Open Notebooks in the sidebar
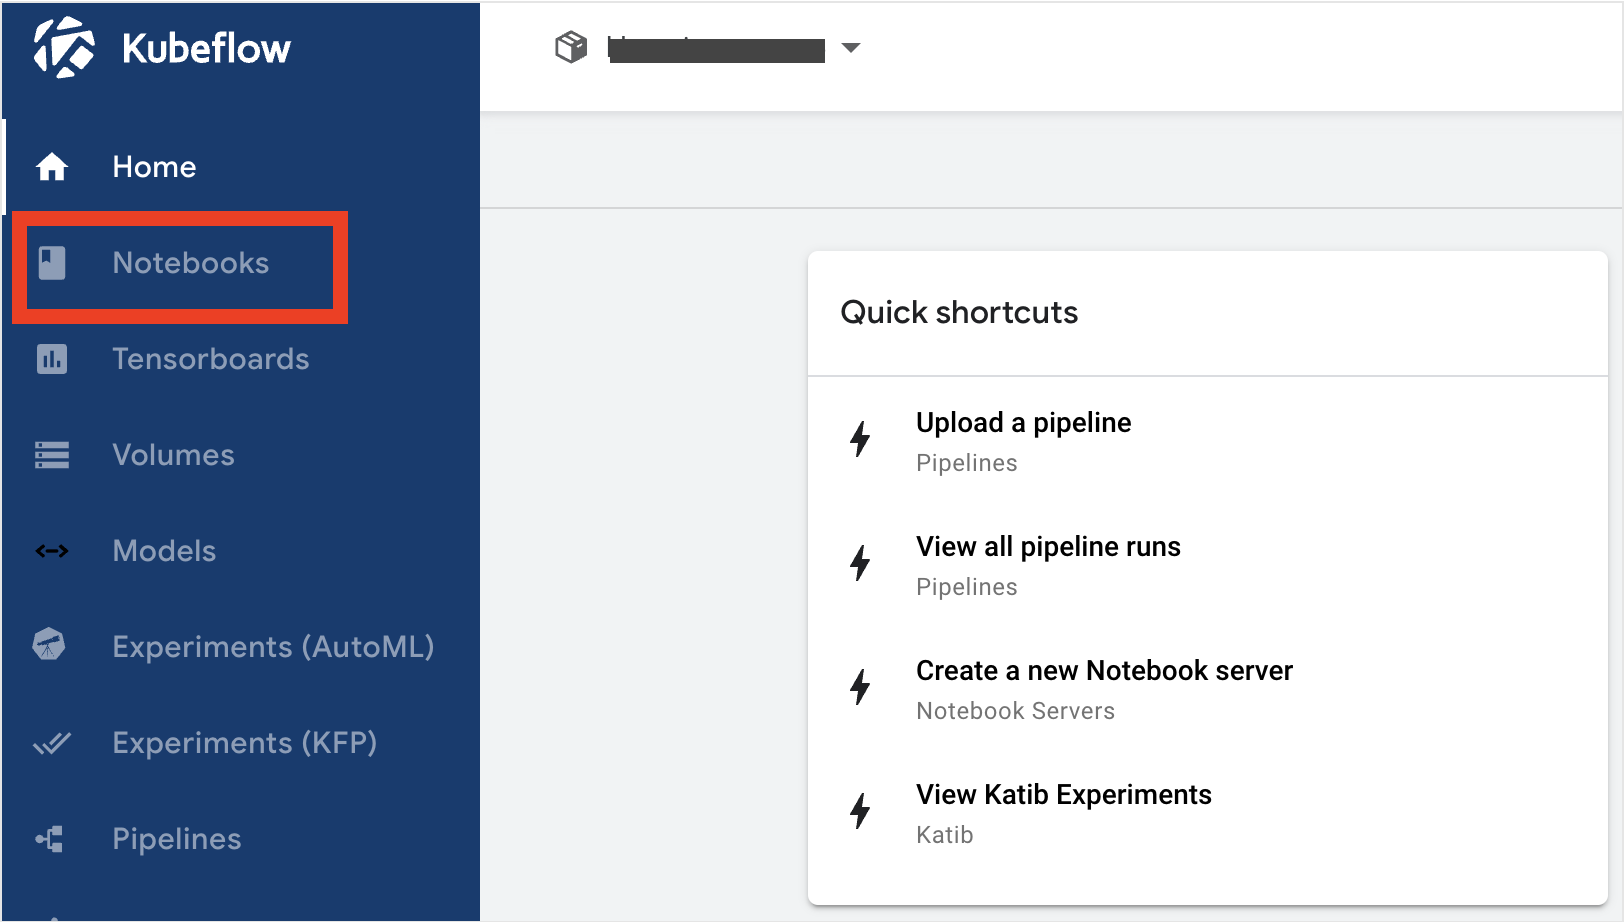1624x922 pixels. pos(190,263)
